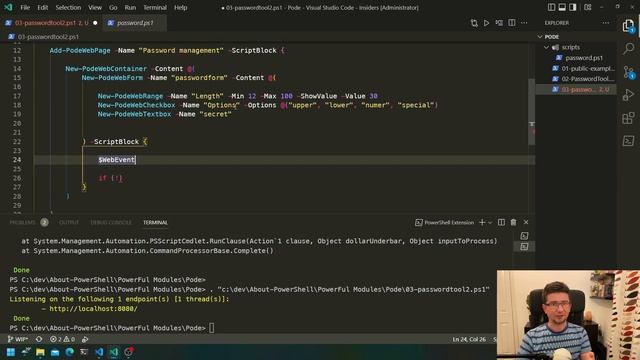
Task: Switch to VS Code Insiders in taskbar
Action: tap(114, 352)
